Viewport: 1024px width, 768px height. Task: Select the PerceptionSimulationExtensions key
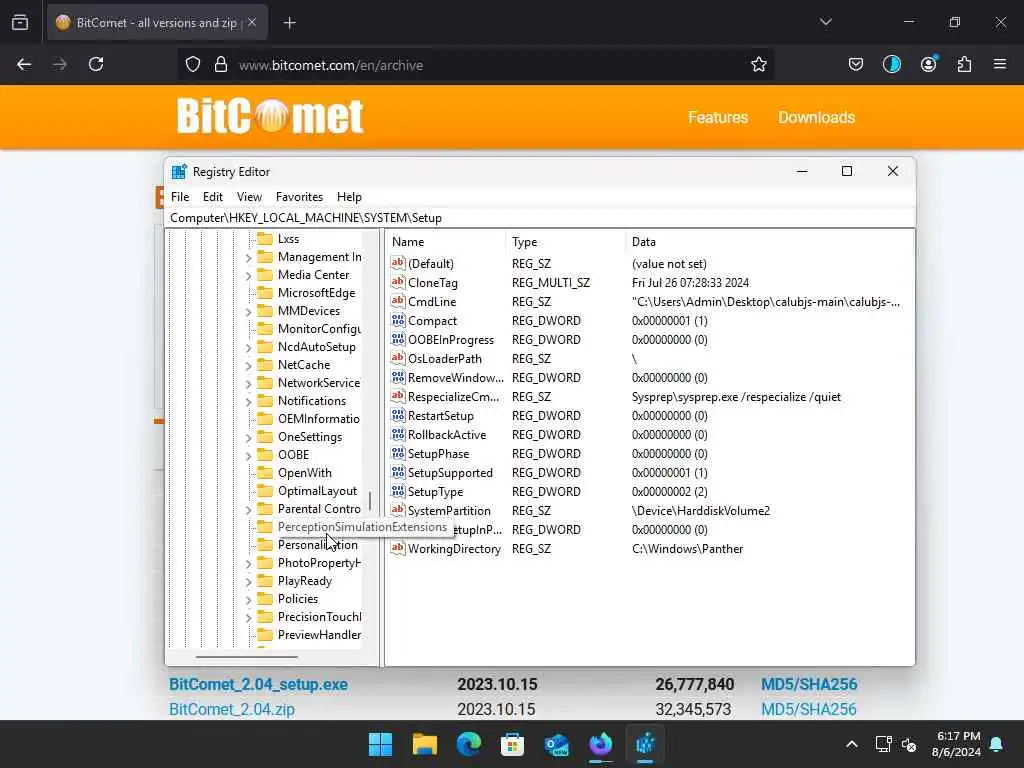[362, 526]
